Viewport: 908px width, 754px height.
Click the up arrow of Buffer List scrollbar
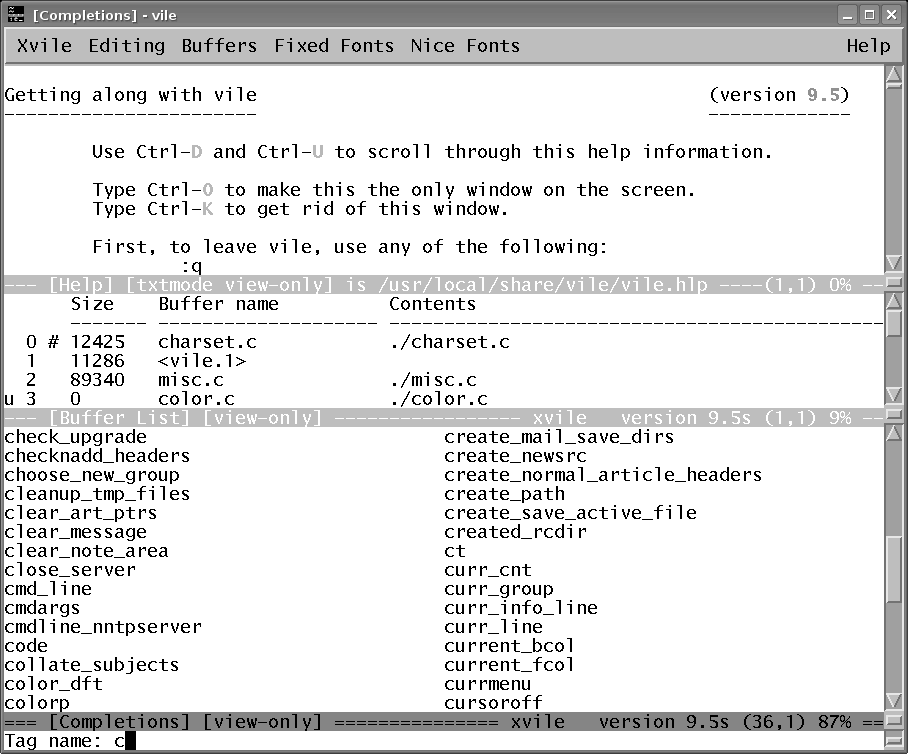coord(893,301)
